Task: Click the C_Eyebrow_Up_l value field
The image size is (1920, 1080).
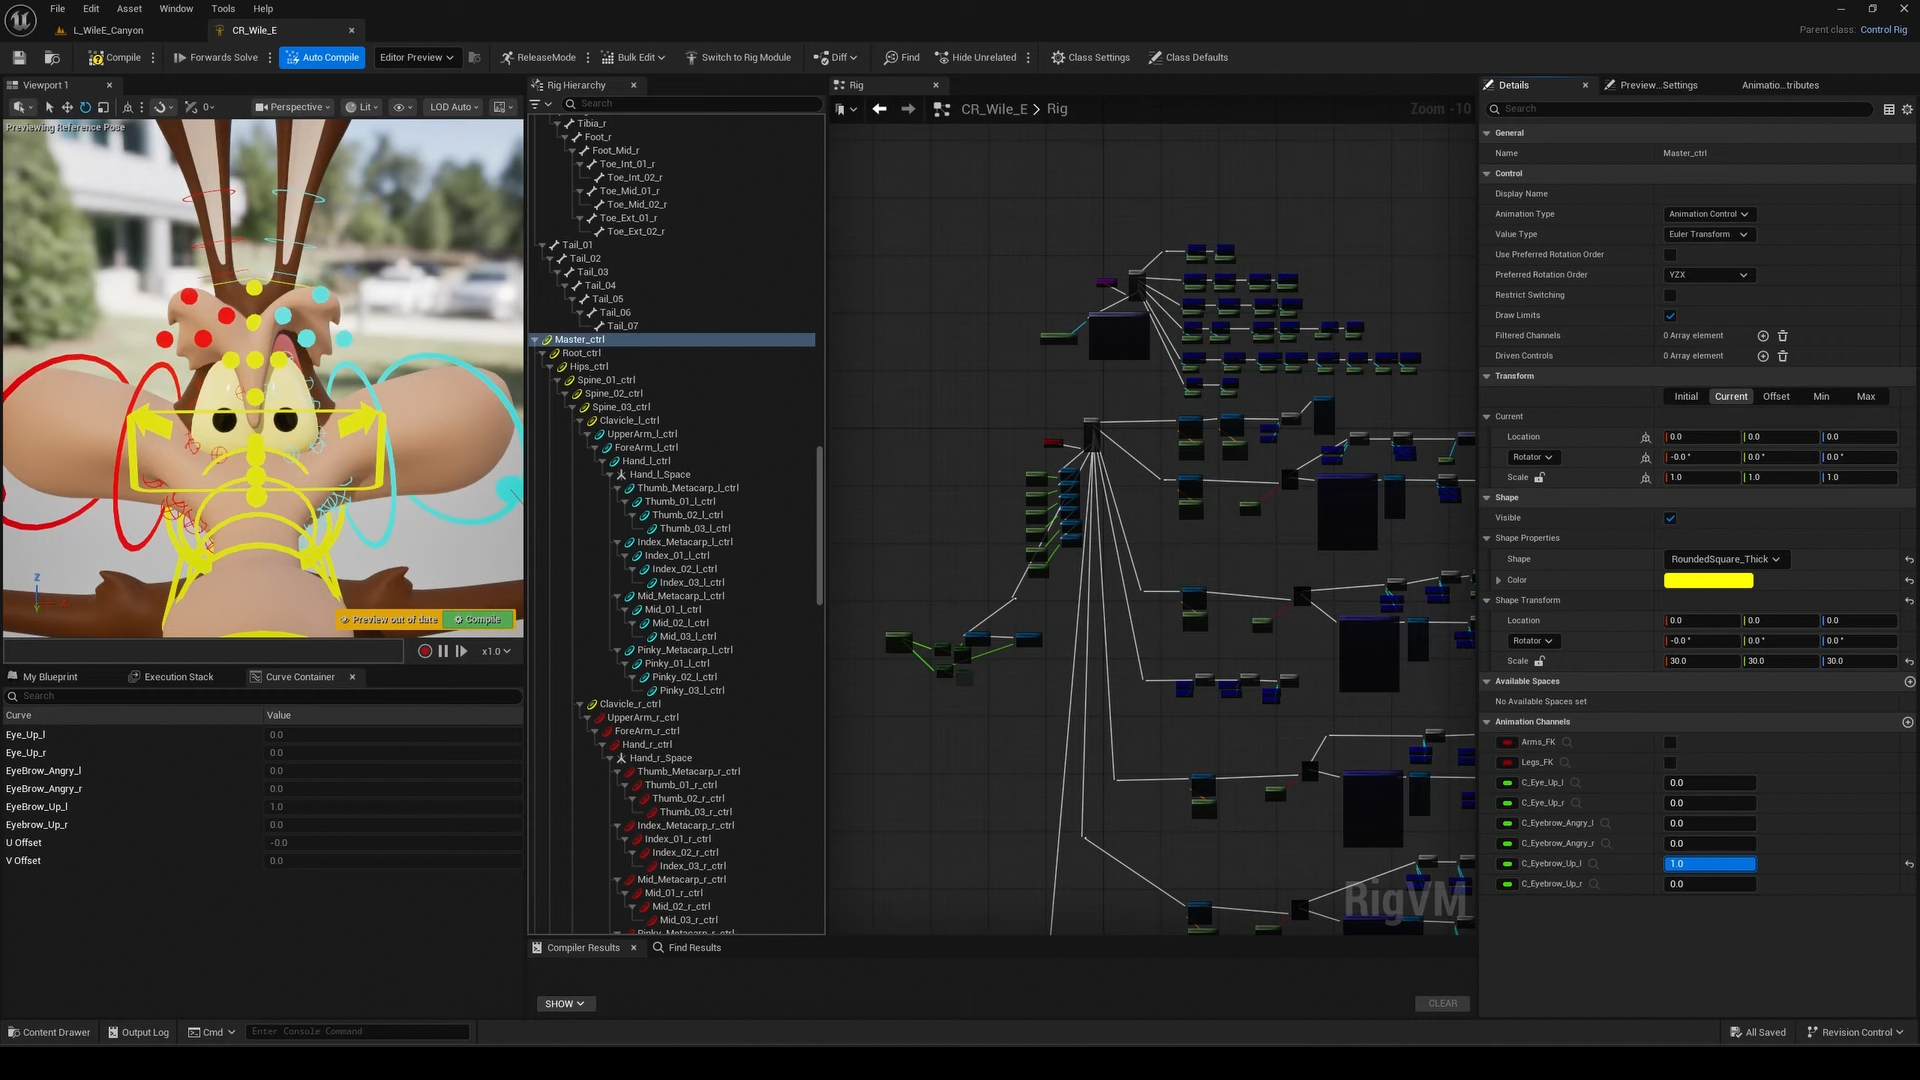Action: point(1709,864)
